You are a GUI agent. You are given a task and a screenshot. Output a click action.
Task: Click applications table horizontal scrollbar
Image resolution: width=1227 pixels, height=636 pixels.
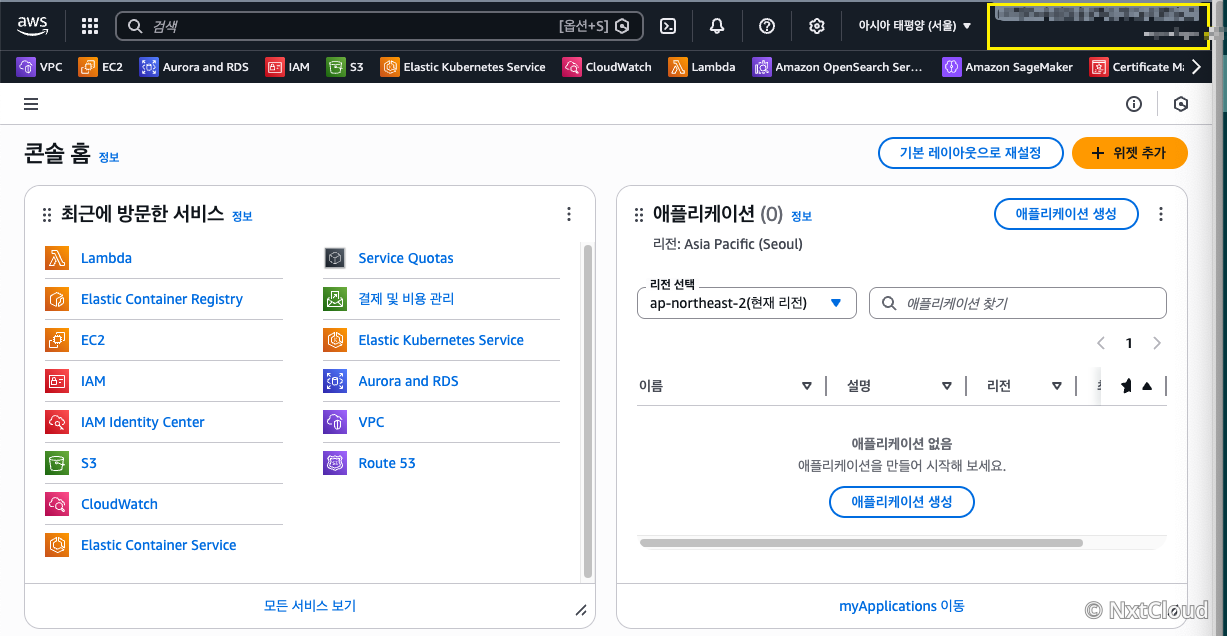point(861,543)
